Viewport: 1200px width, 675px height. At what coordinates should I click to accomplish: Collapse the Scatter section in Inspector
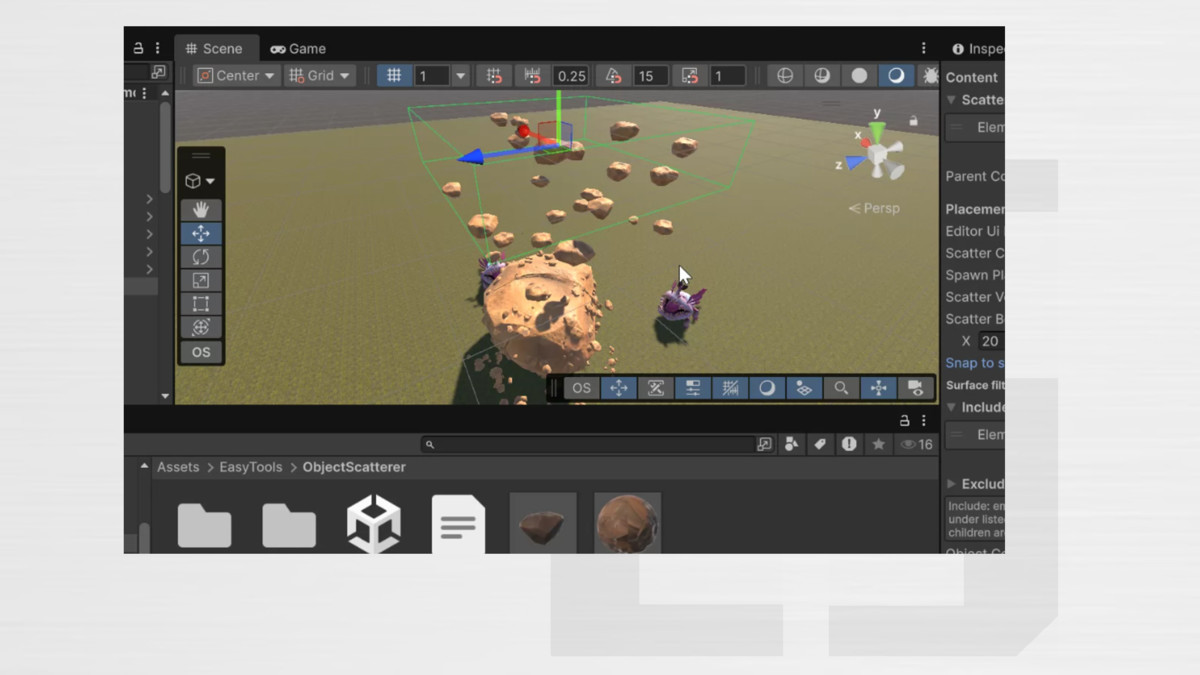[951, 100]
